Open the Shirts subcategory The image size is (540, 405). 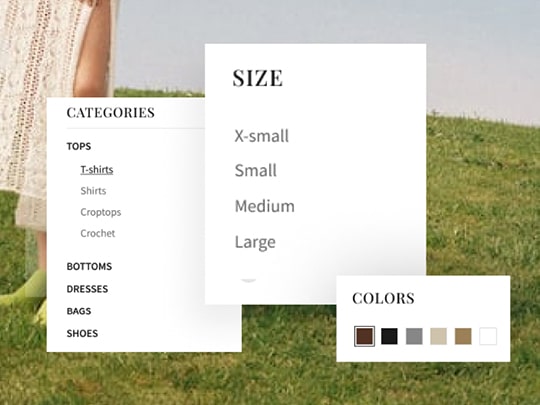tap(93, 191)
